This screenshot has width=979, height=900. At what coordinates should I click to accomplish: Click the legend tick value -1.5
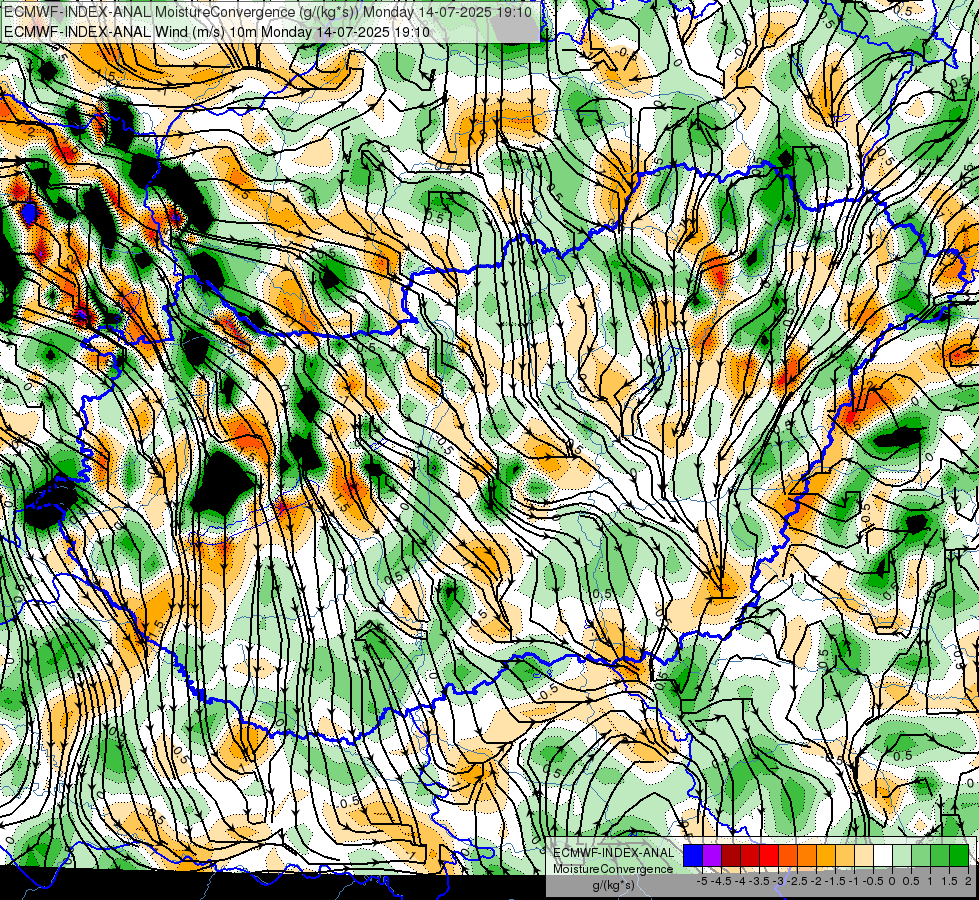(835, 881)
